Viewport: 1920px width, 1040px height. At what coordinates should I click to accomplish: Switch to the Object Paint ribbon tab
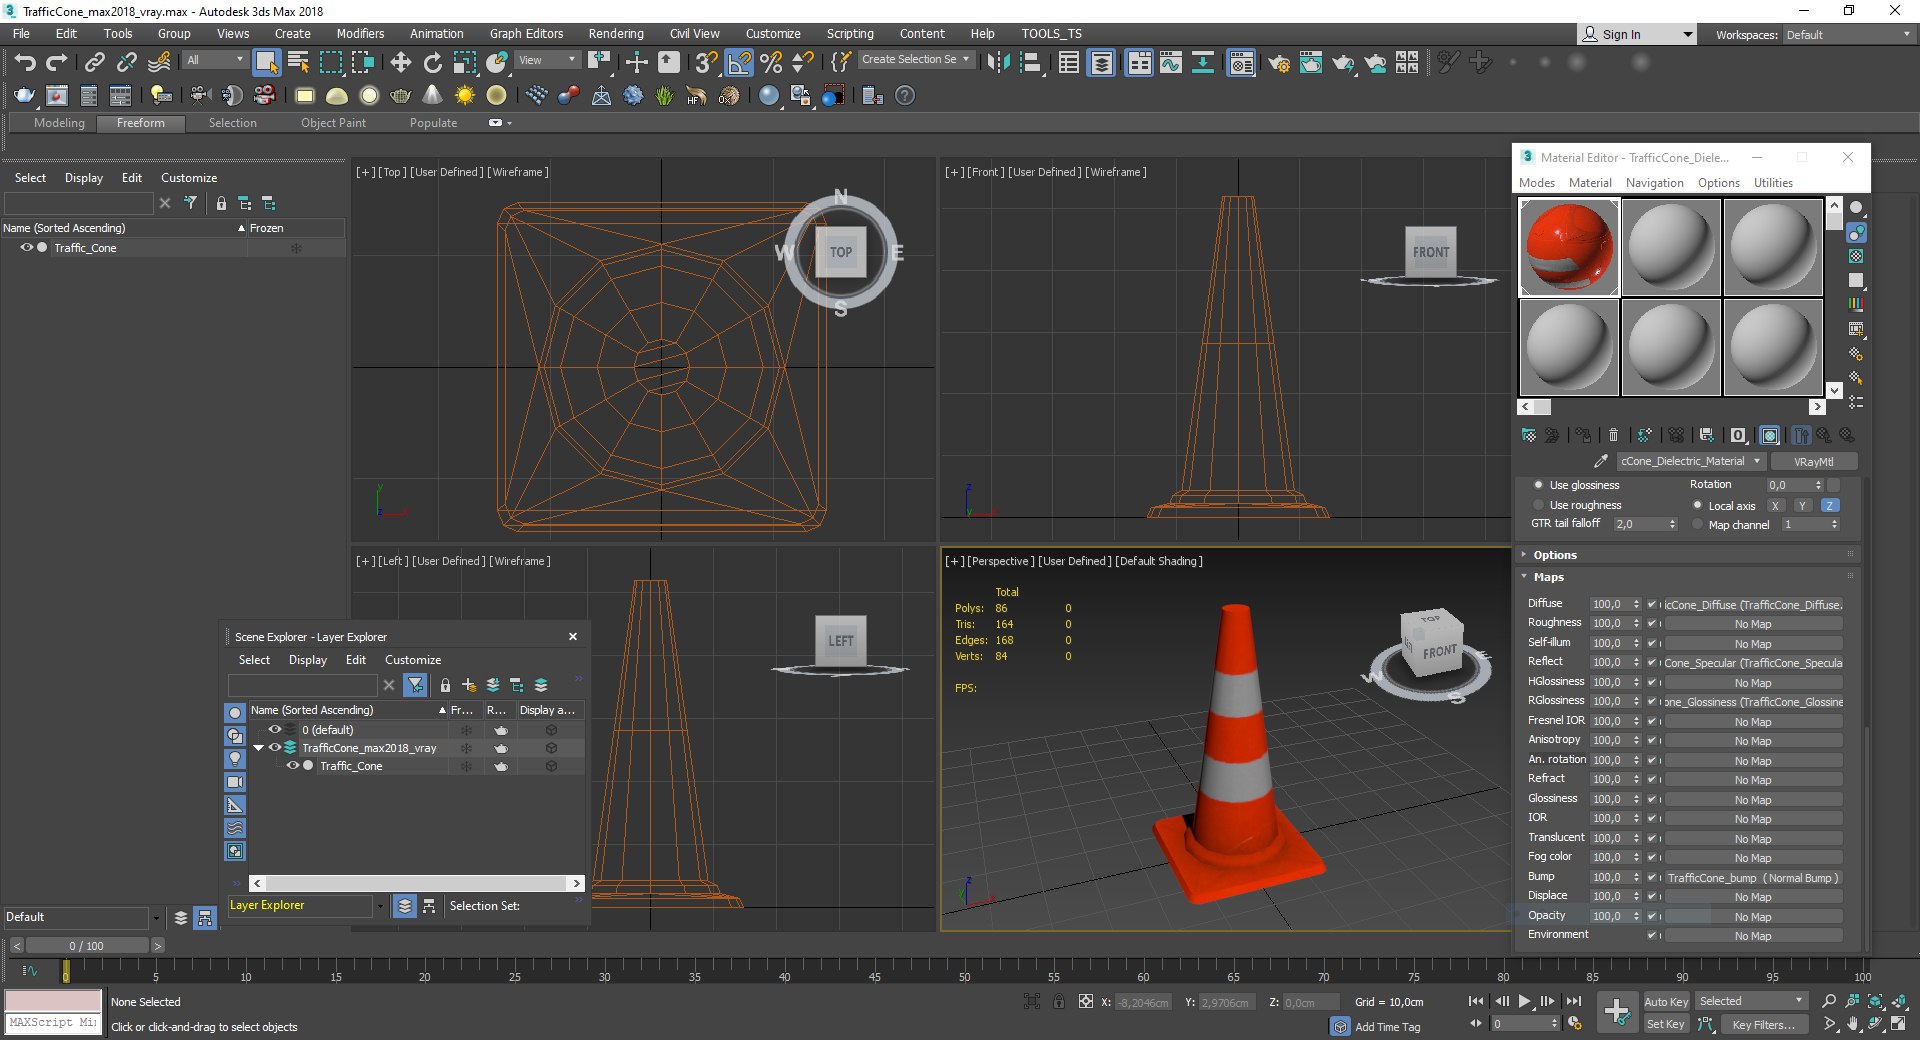pyautogui.click(x=333, y=123)
